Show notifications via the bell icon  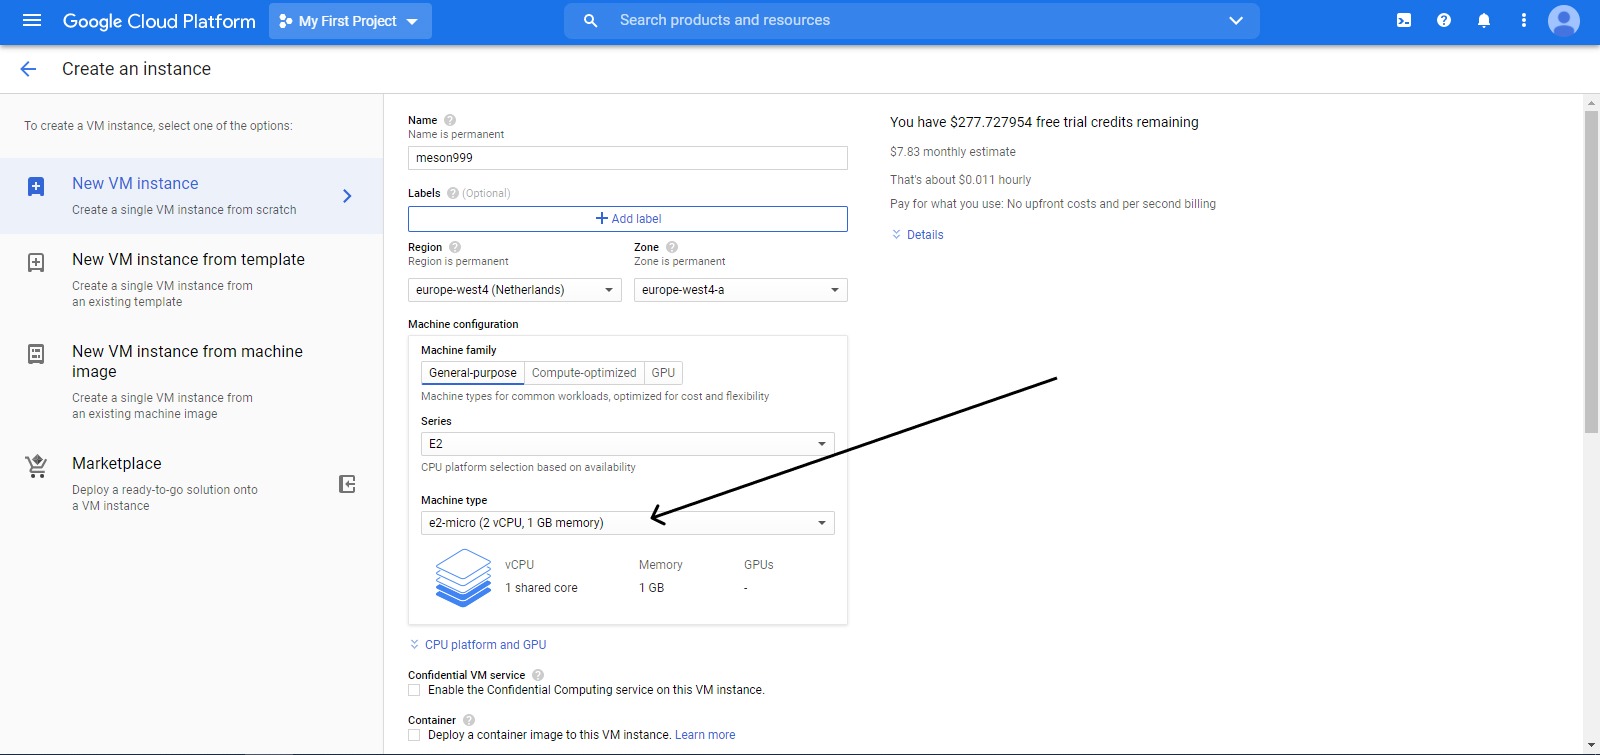pos(1484,20)
